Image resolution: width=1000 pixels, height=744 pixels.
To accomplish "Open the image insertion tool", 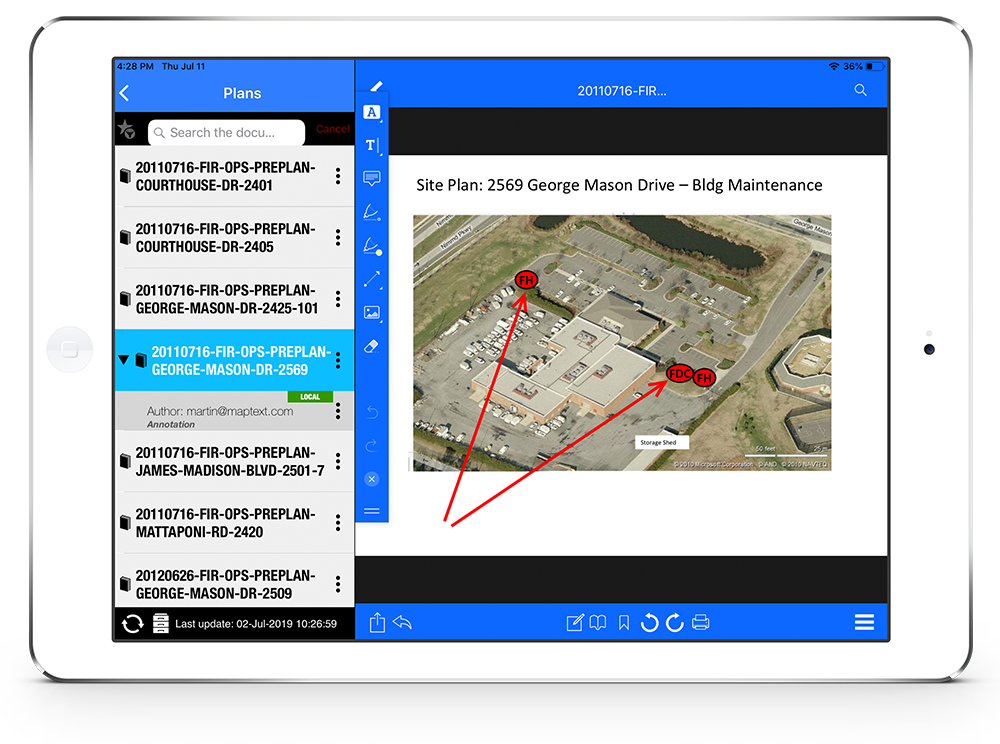I will tap(372, 312).
